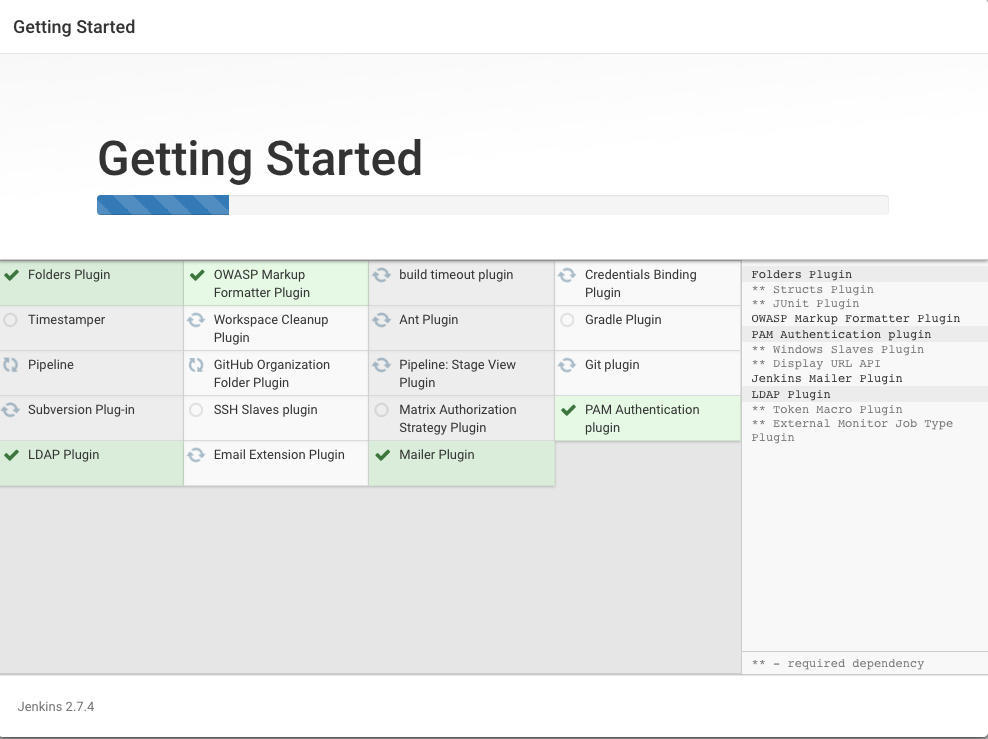This screenshot has width=988, height=739.
Task: Click the green checkmark beside Folders Plugin
Action: 12,274
